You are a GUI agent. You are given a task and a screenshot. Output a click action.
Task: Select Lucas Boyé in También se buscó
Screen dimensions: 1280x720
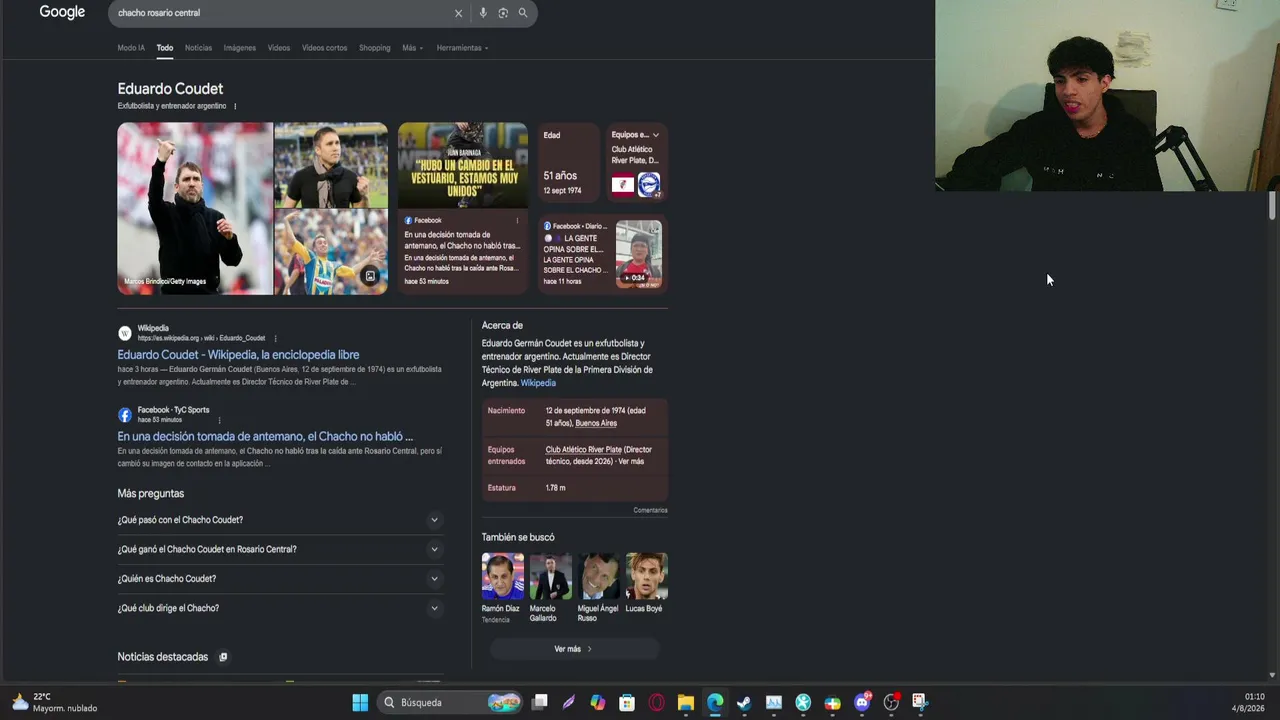pos(646,583)
